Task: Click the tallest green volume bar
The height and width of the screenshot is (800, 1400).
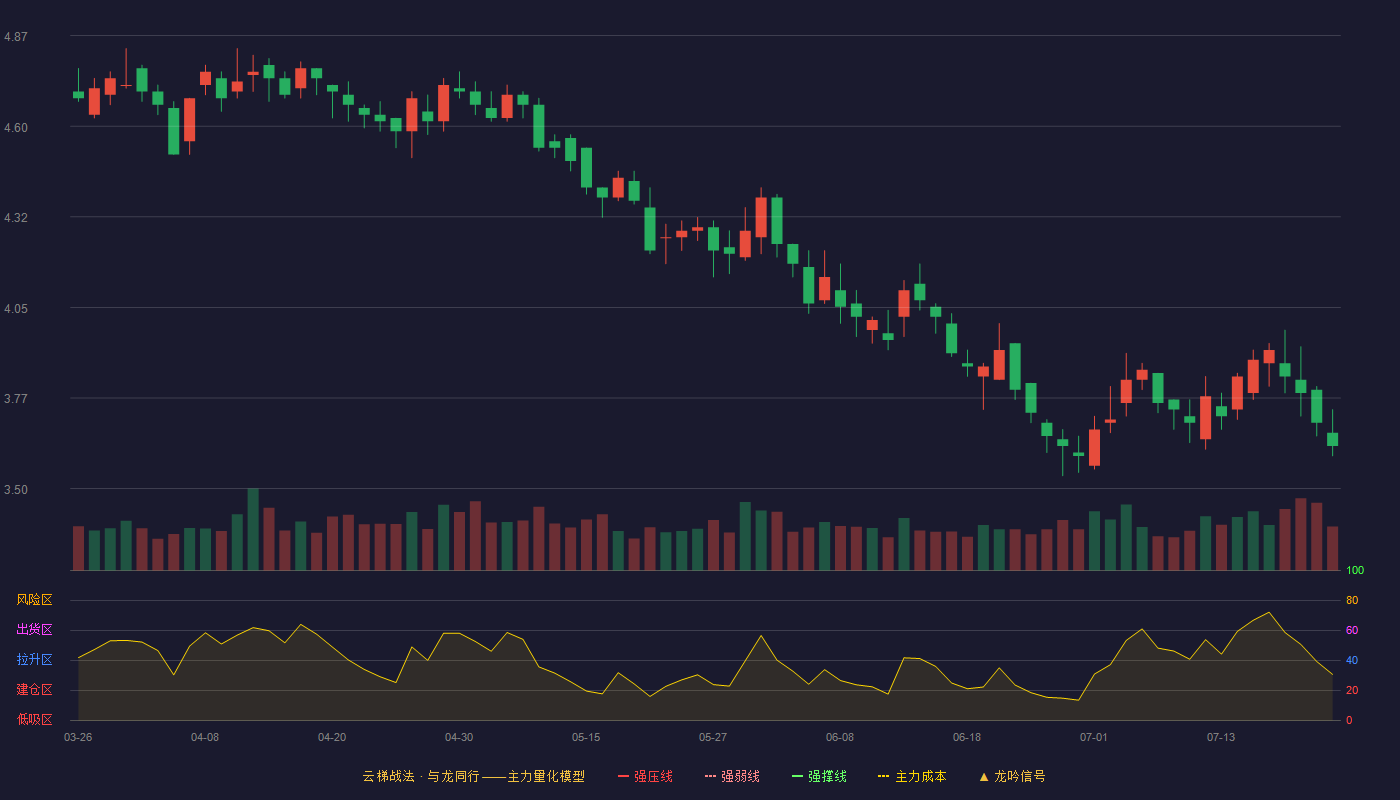Action: pos(253,529)
